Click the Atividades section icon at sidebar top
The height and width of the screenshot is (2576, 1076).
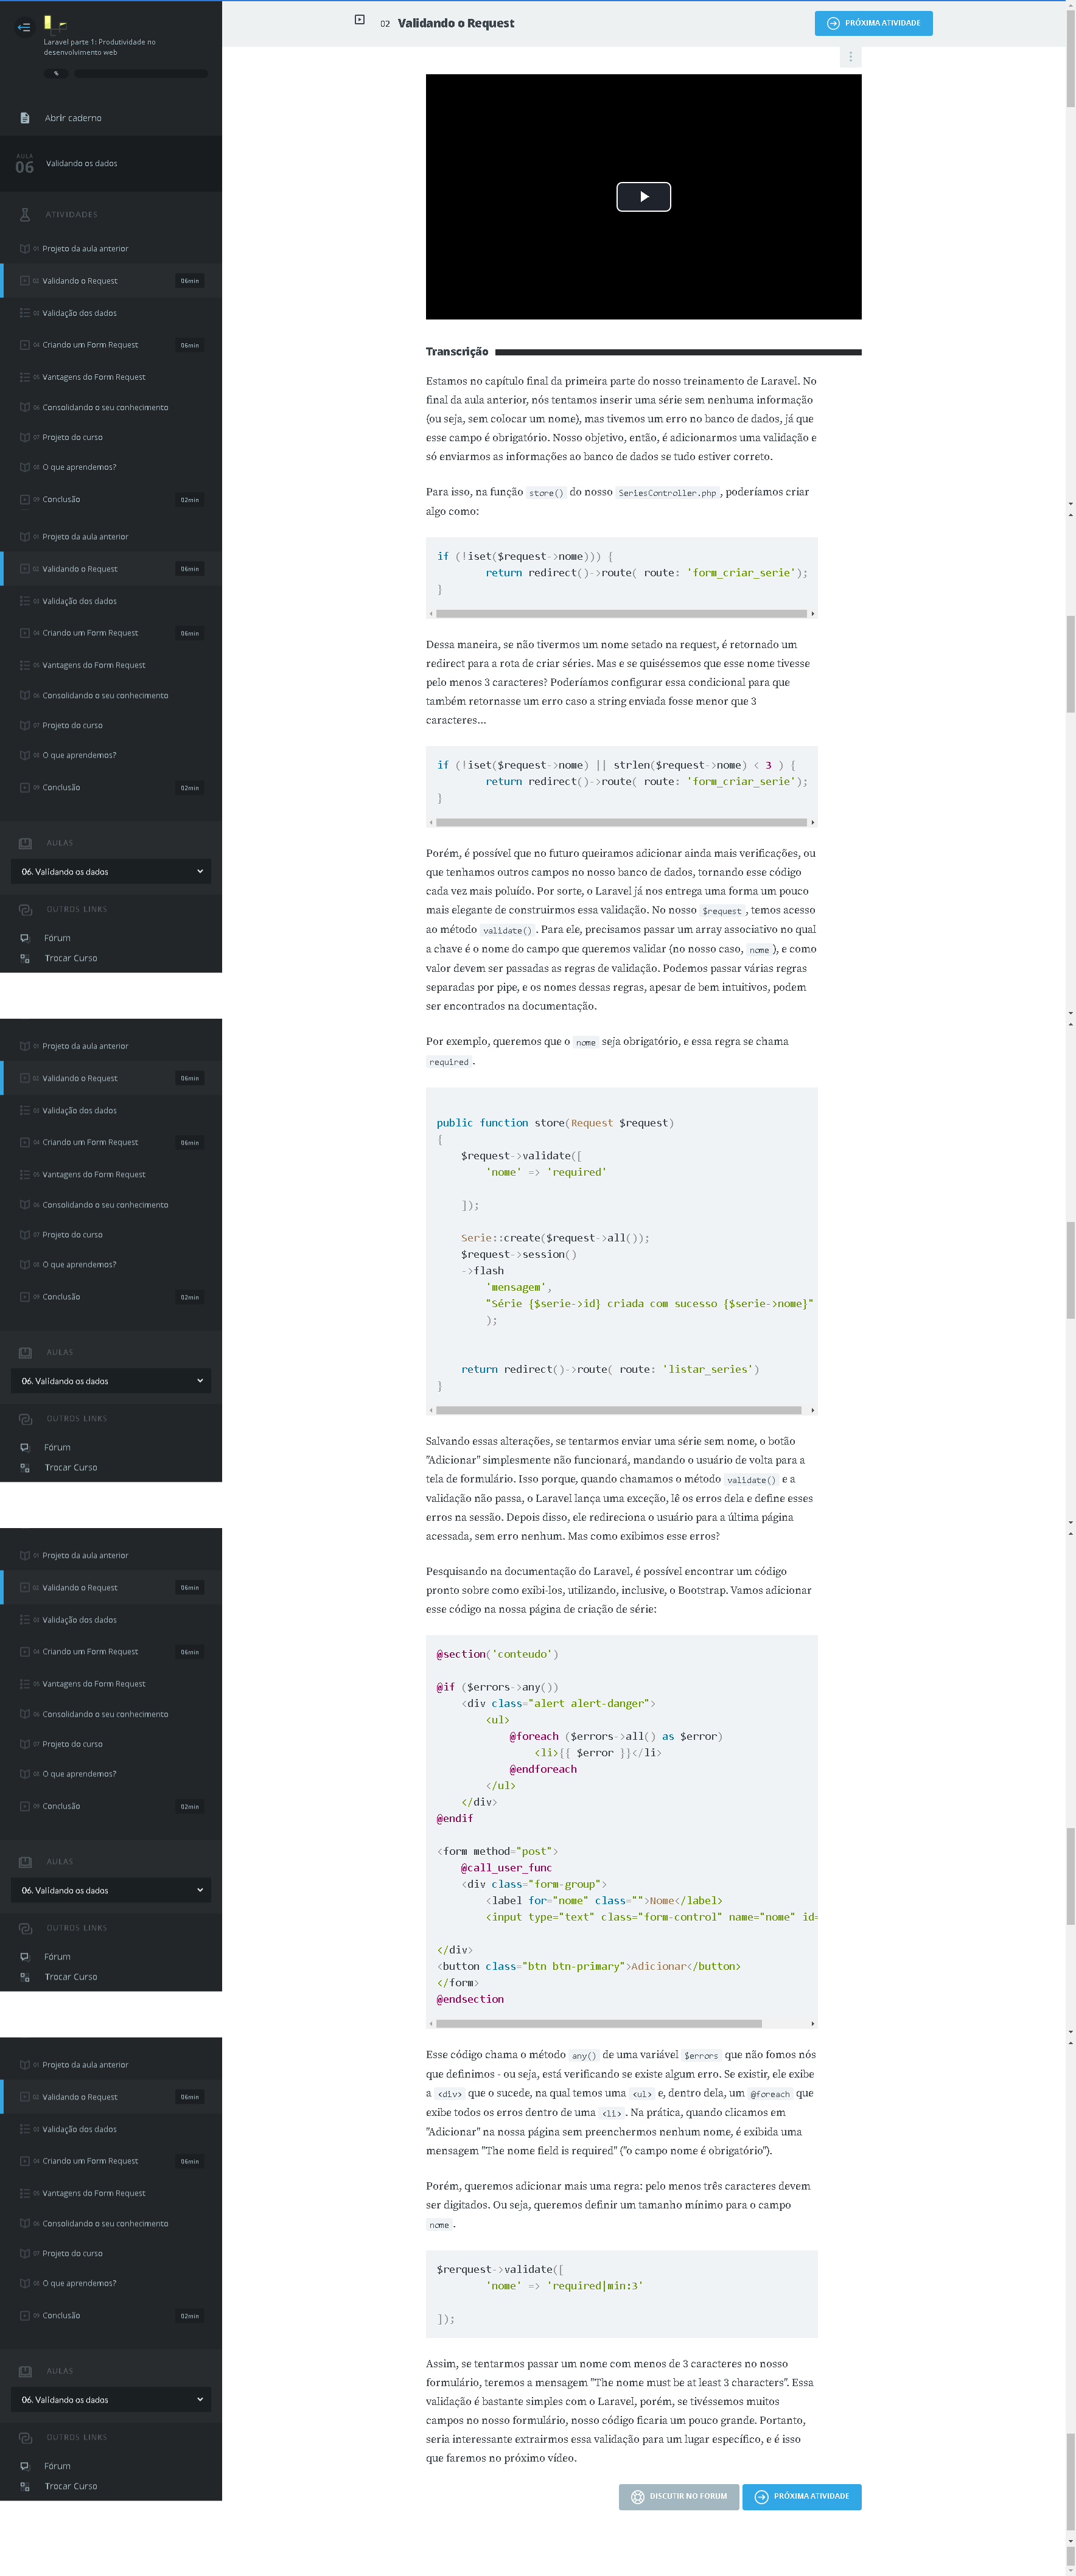click(x=25, y=215)
